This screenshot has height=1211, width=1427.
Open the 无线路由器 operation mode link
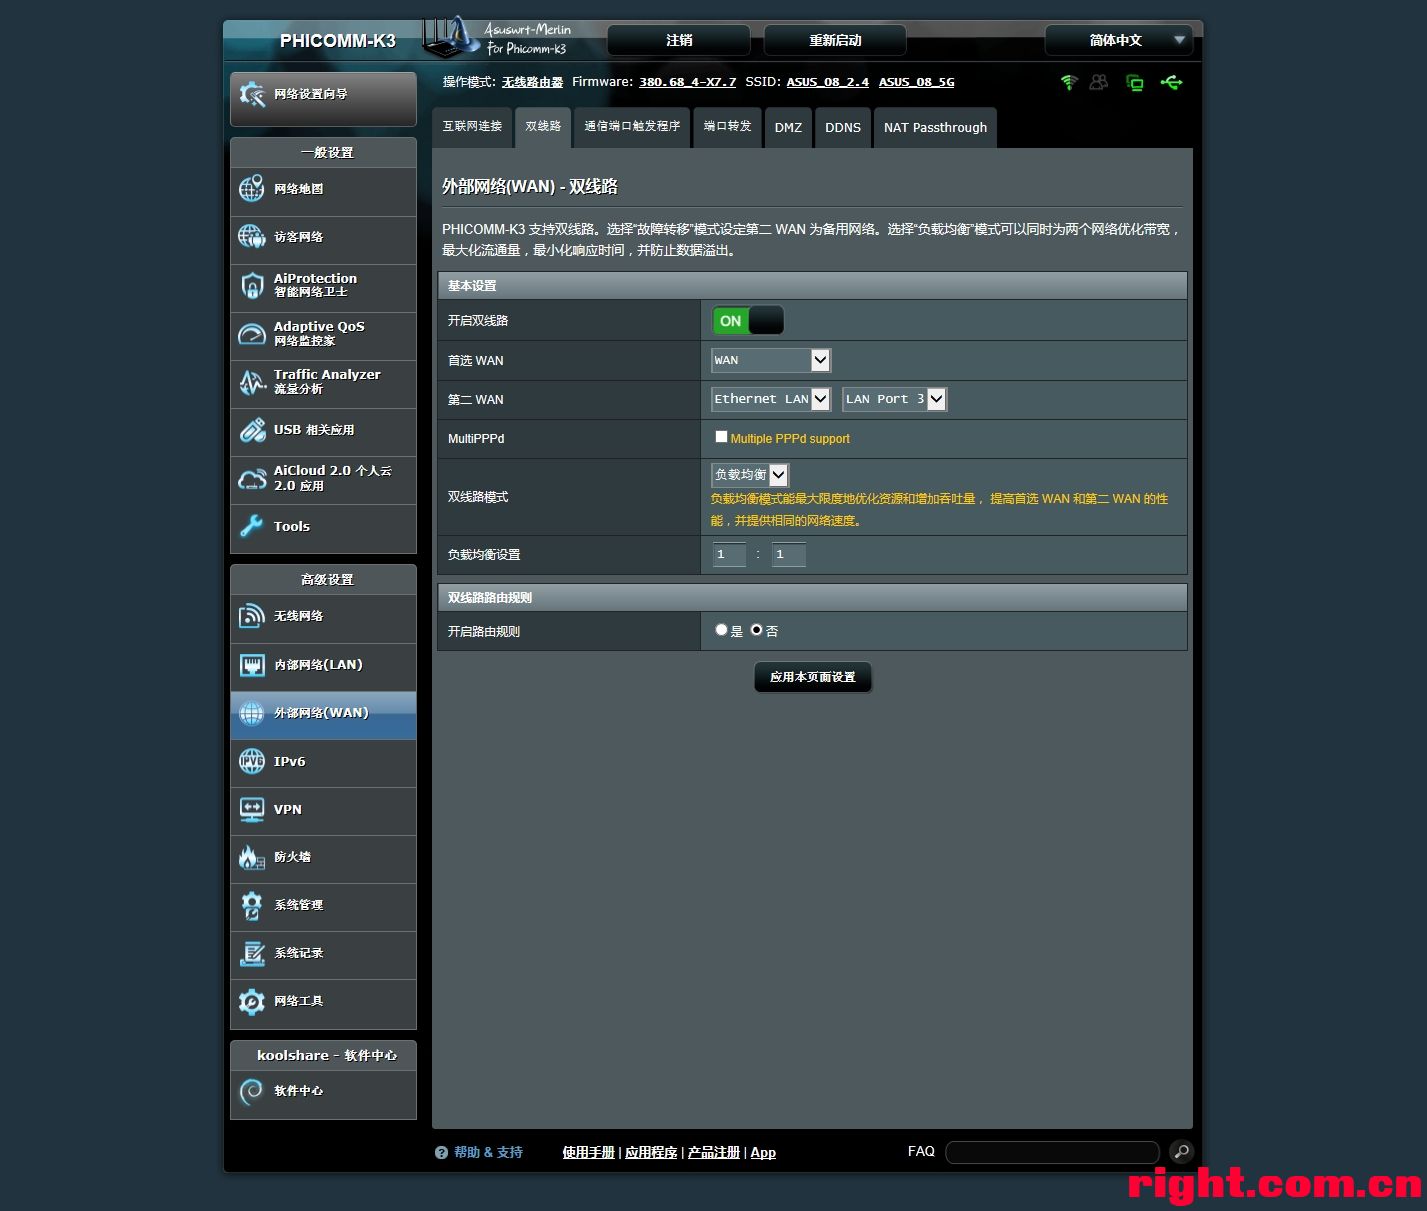[533, 82]
